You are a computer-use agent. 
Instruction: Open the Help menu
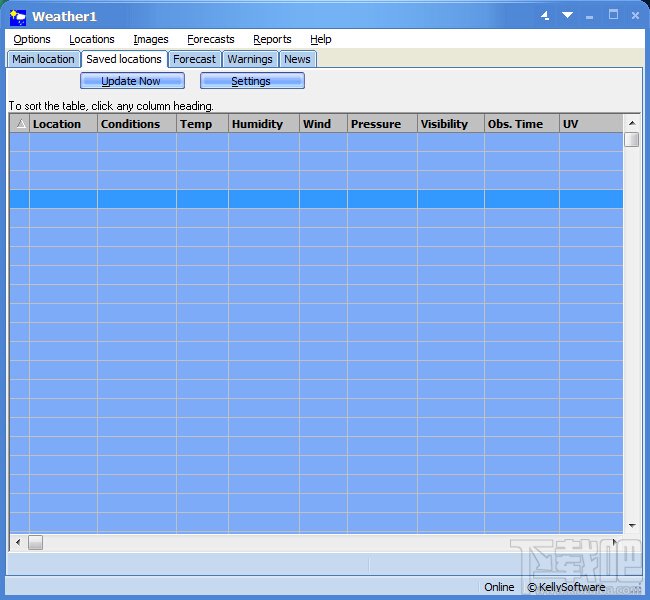[321, 39]
